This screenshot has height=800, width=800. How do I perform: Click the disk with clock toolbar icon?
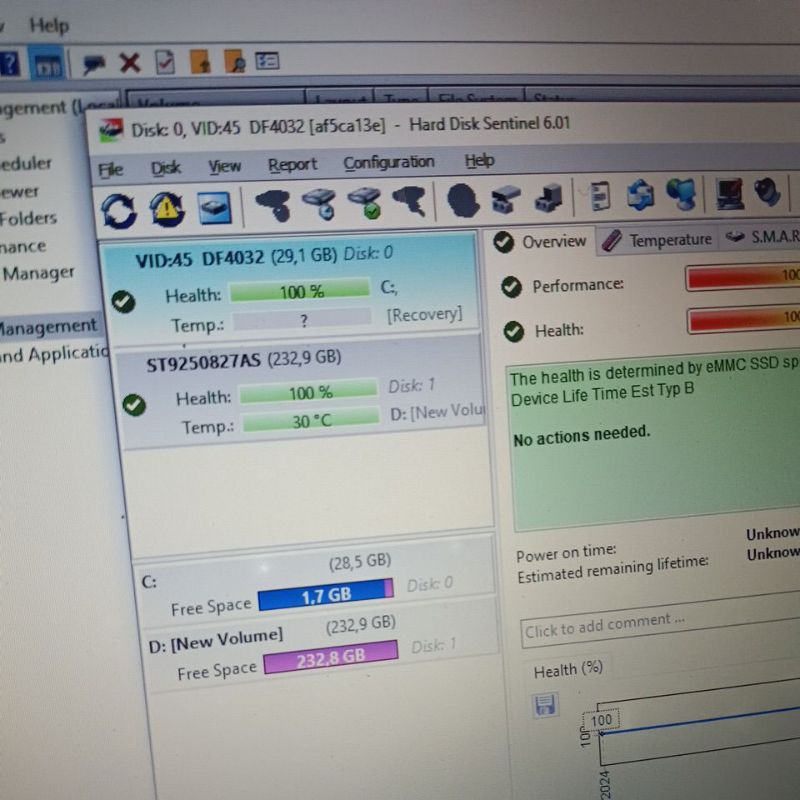coord(319,204)
